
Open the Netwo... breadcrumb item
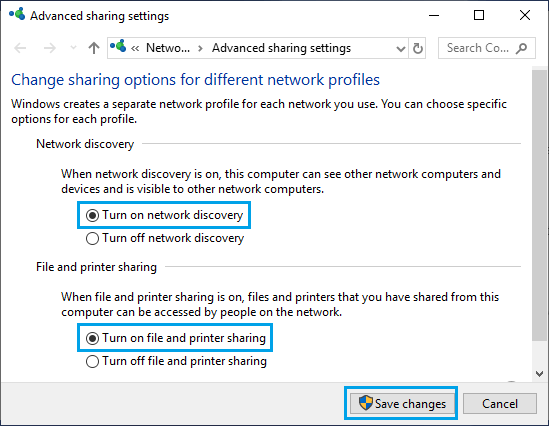tap(168, 48)
